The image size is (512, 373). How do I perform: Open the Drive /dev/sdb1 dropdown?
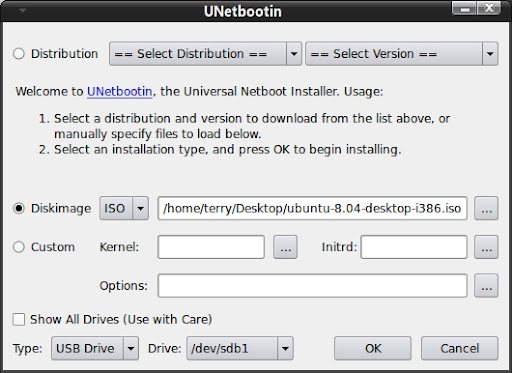click(240, 348)
